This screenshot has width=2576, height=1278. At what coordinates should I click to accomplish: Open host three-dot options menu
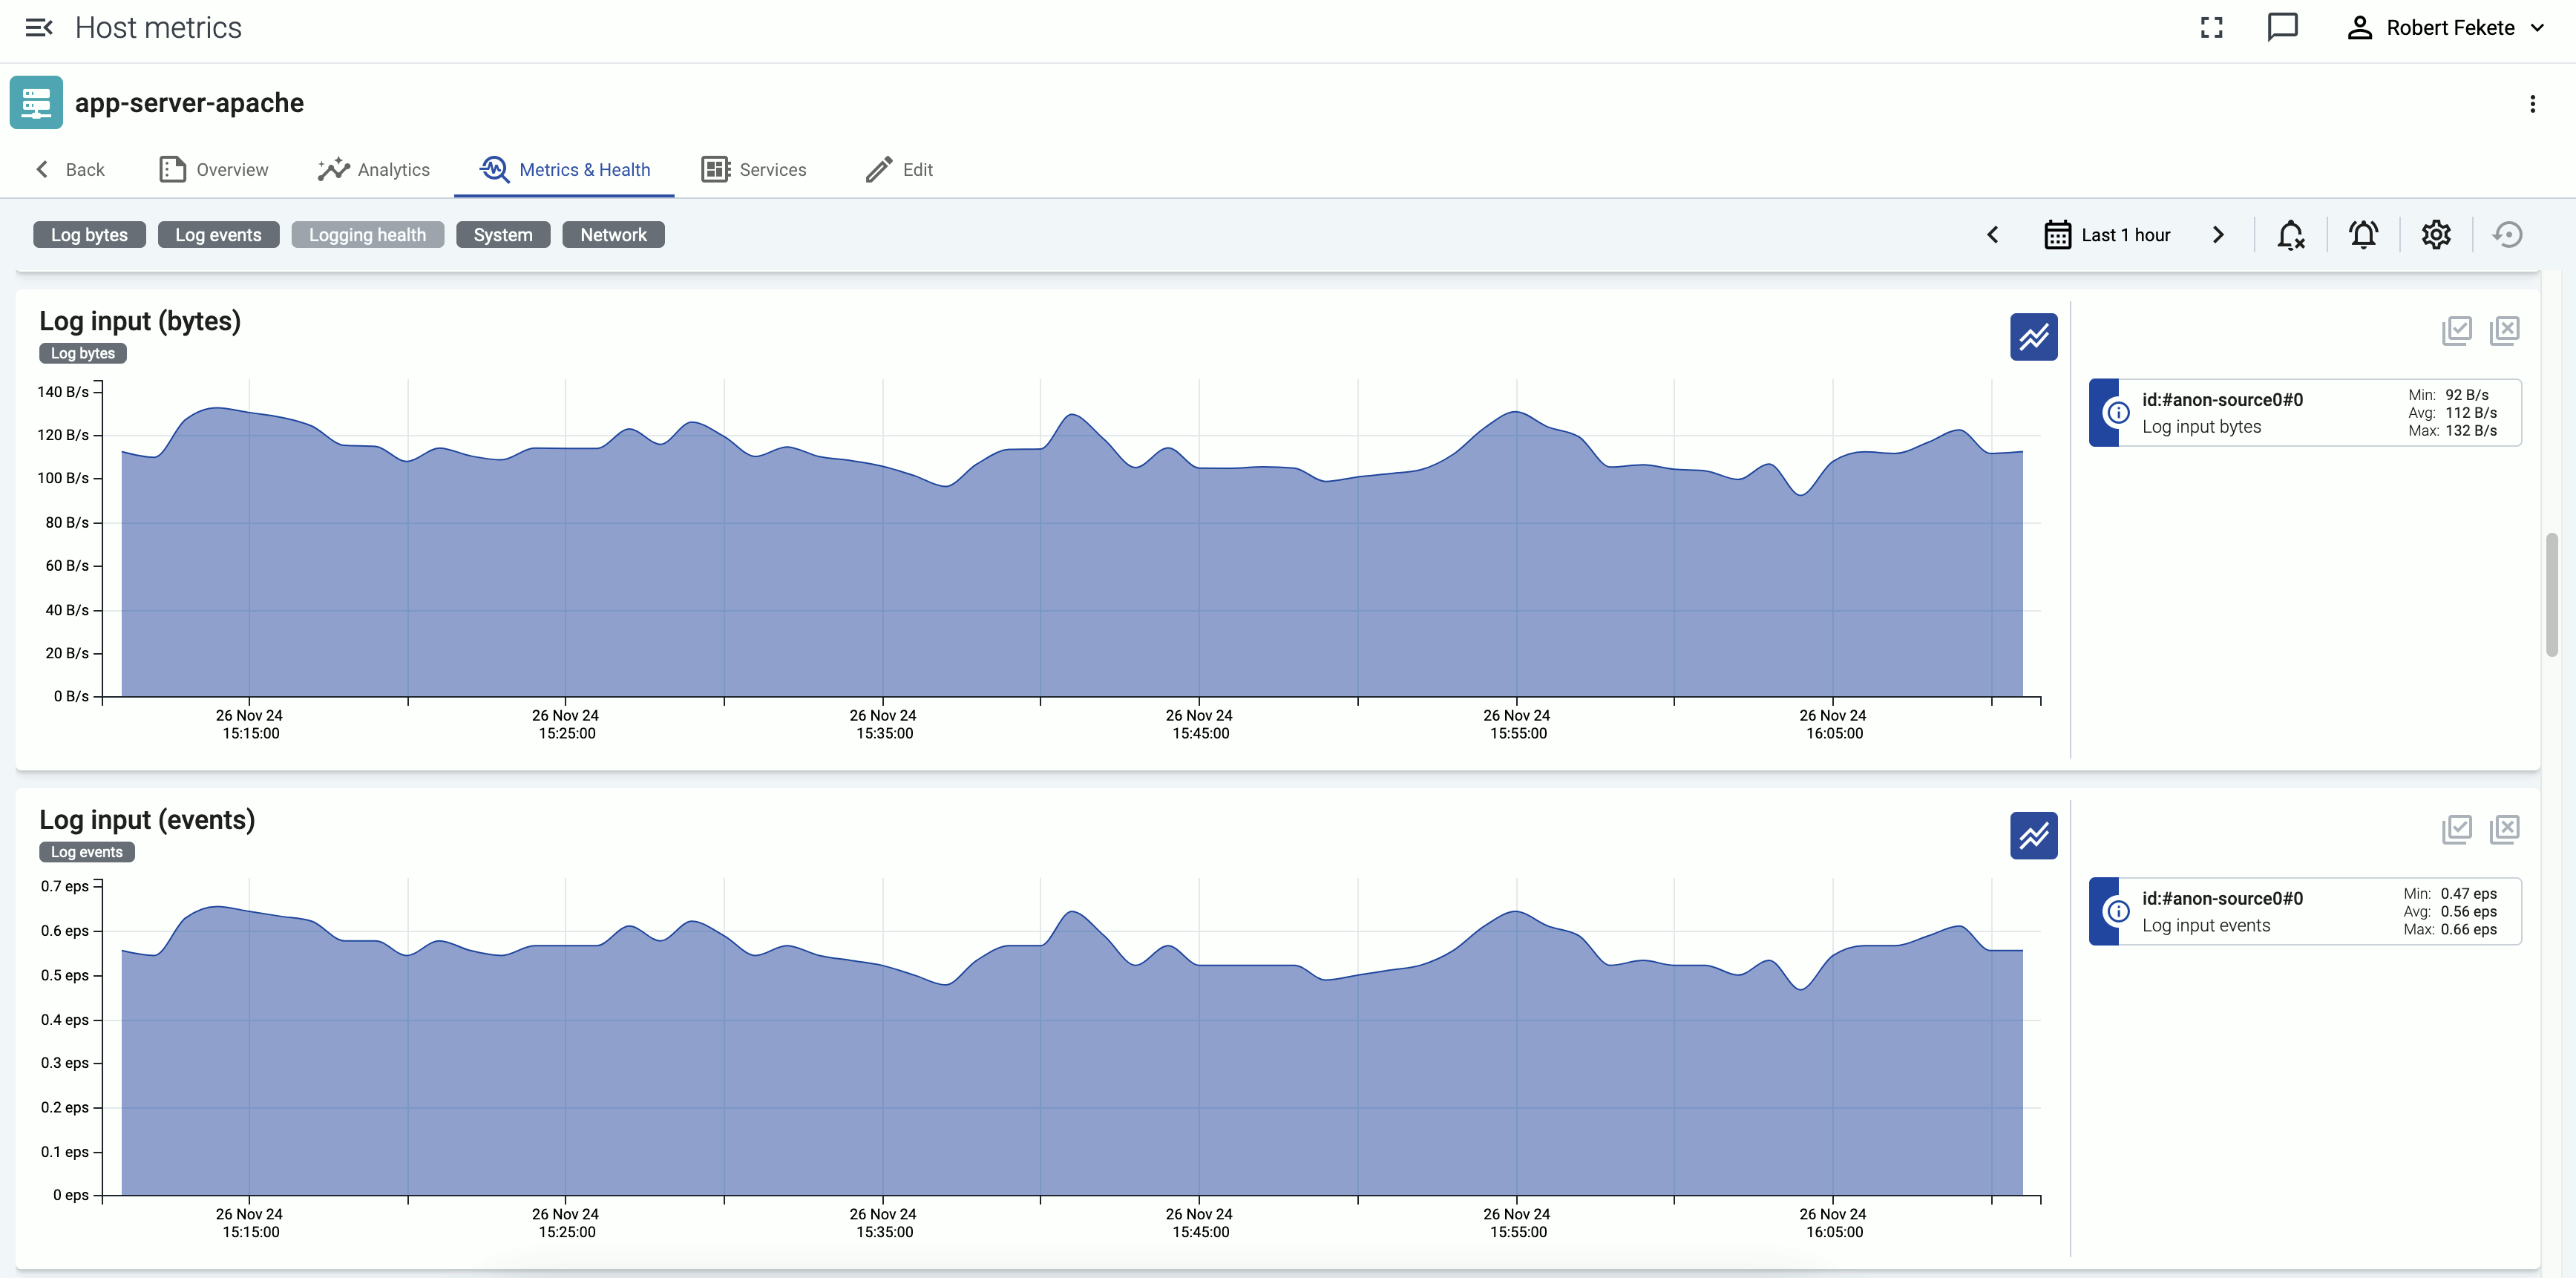2532,104
